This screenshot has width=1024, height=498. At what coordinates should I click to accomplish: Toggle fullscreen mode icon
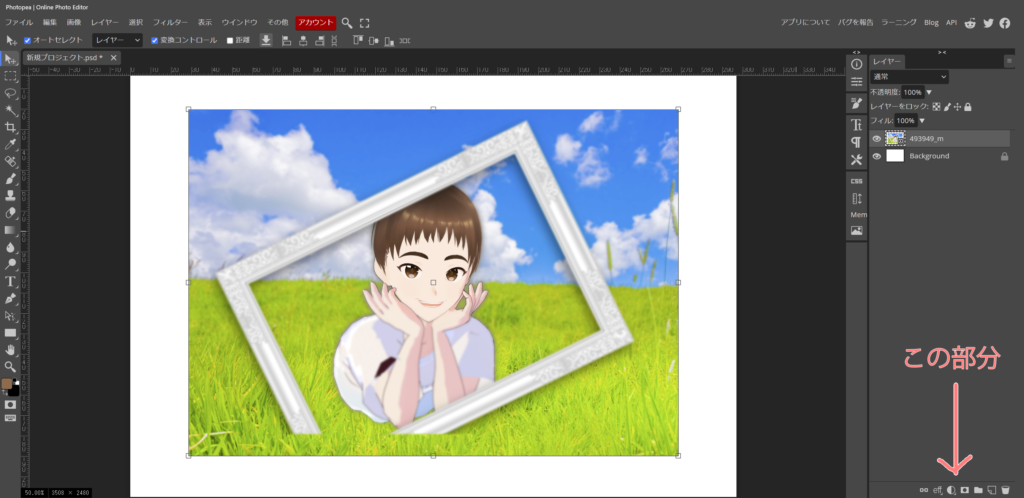(x=364, y=22)
